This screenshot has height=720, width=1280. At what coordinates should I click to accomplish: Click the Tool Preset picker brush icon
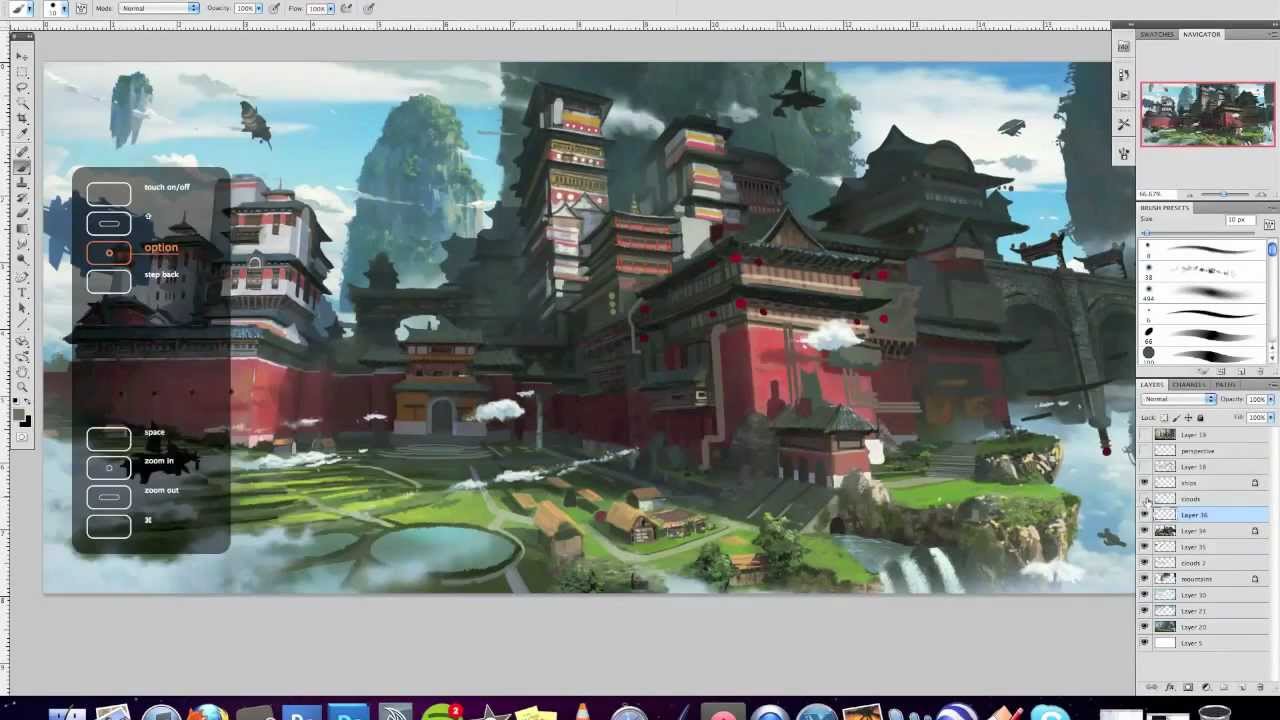21,8
